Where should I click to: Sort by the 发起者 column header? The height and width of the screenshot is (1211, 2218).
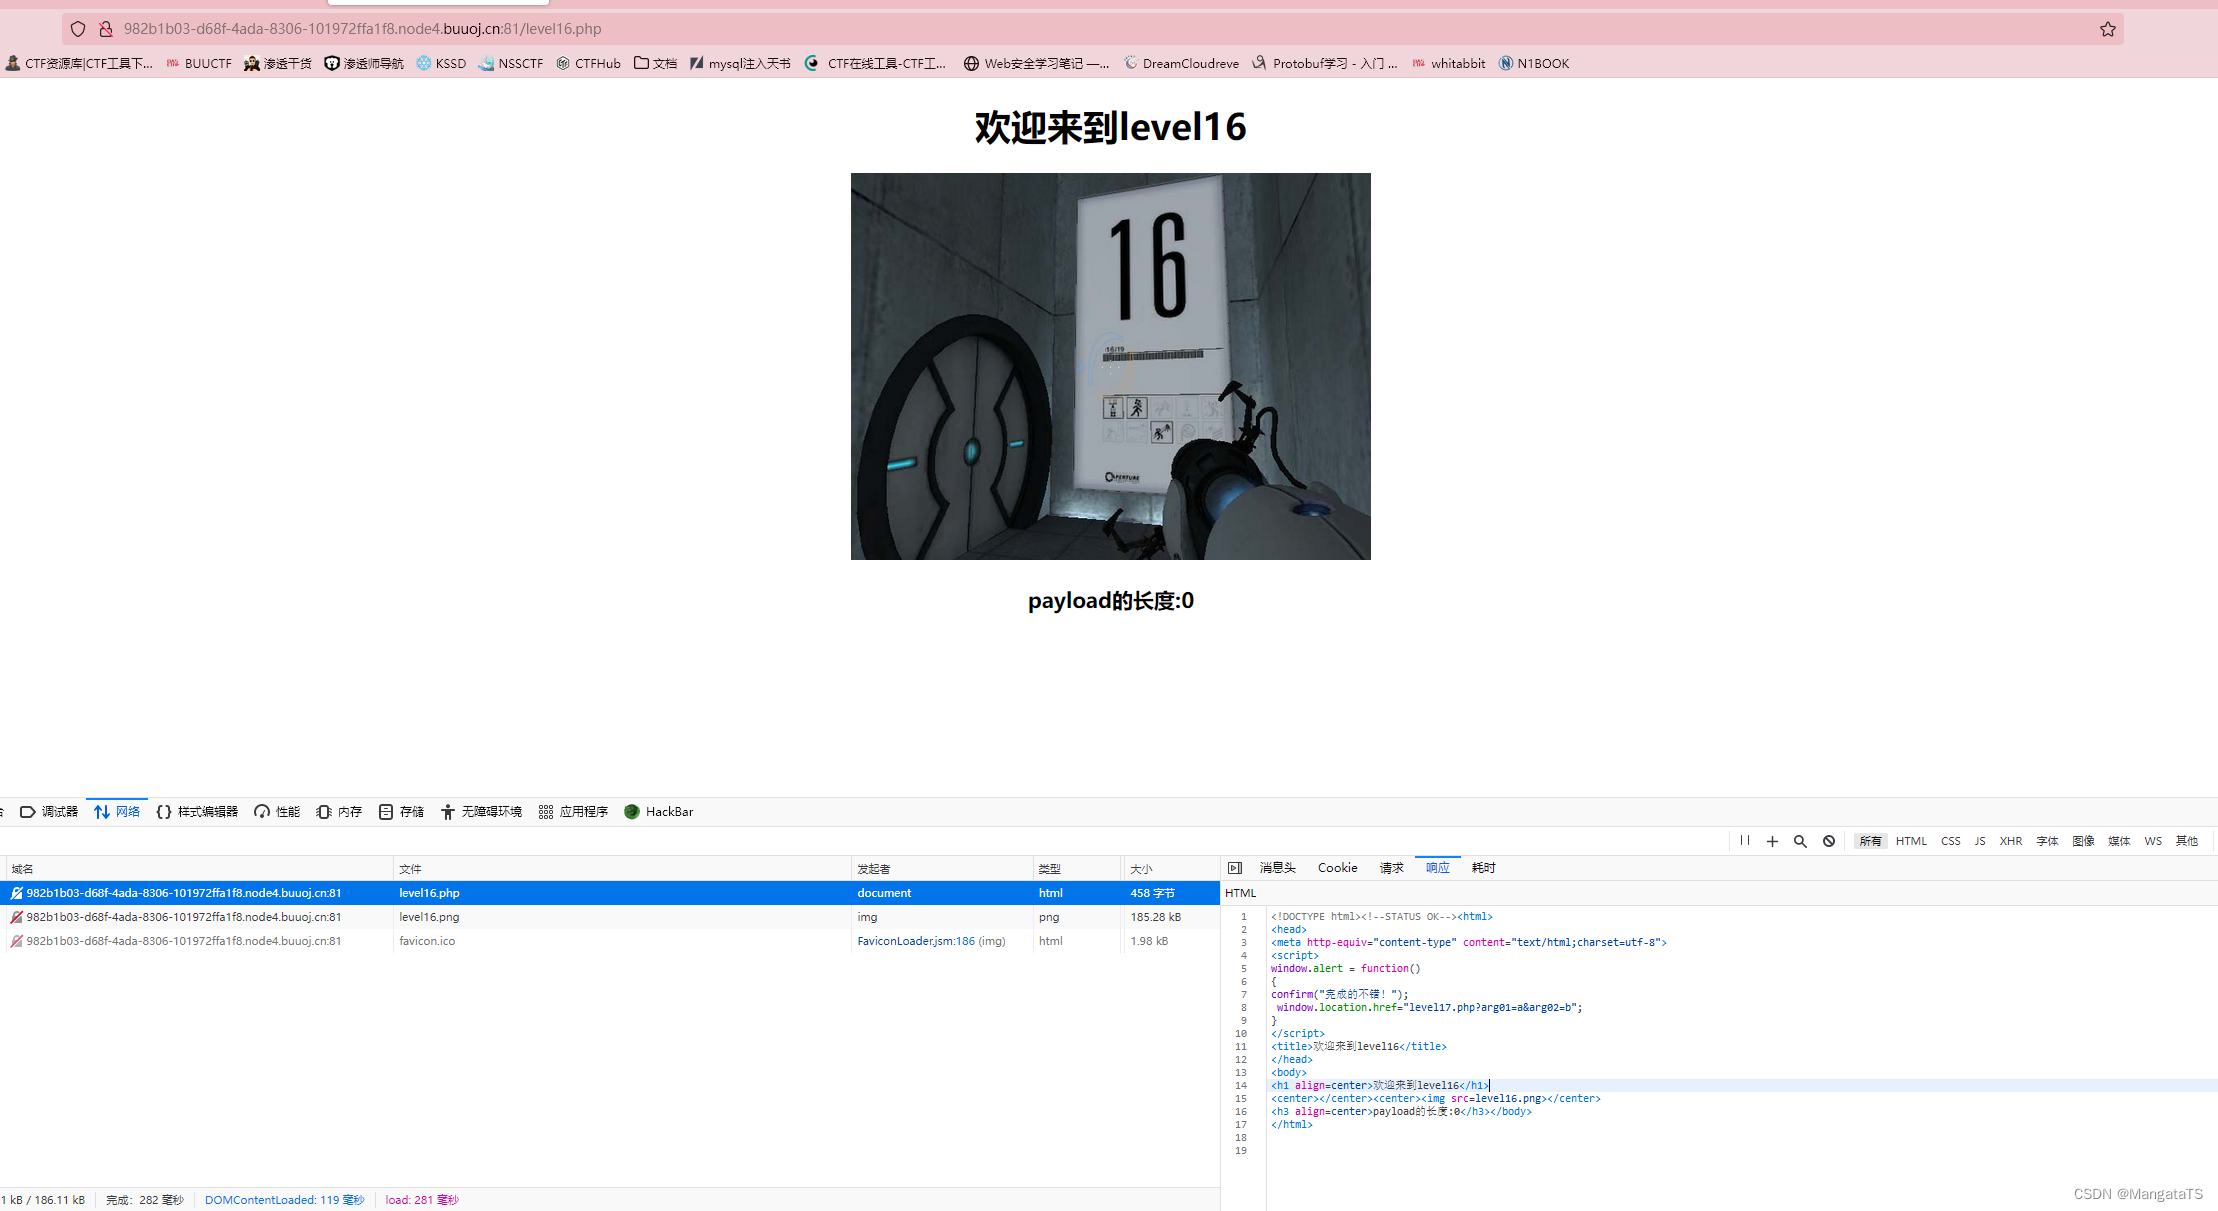[x=942, y=869]
